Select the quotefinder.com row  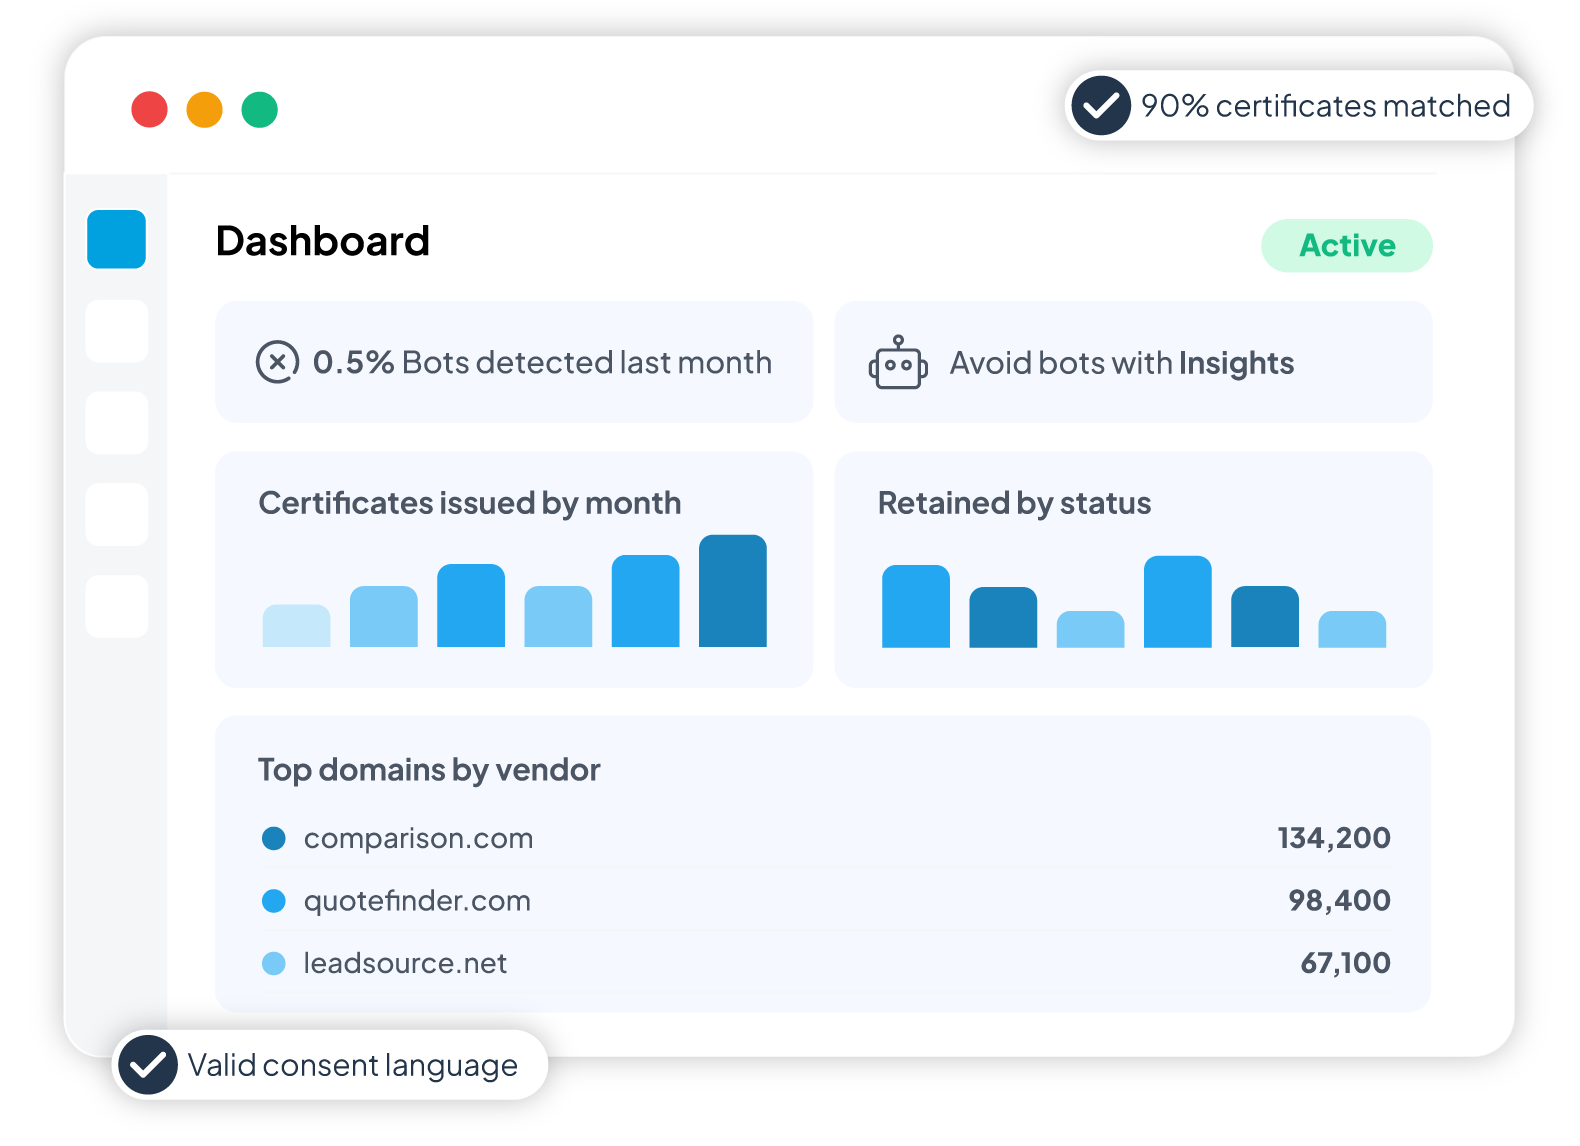click(825, 901)
